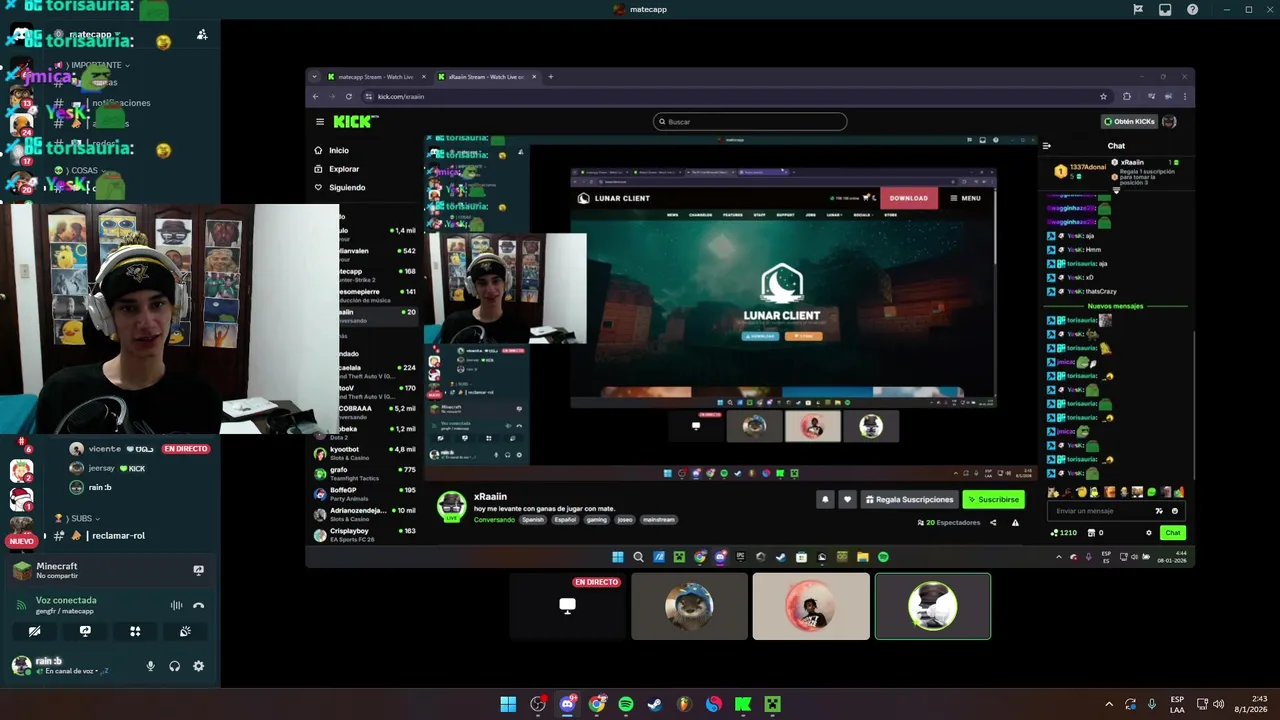Open the activities launcher button
Viewport: 1280px width, 720px height.
(x=135, y=631)
